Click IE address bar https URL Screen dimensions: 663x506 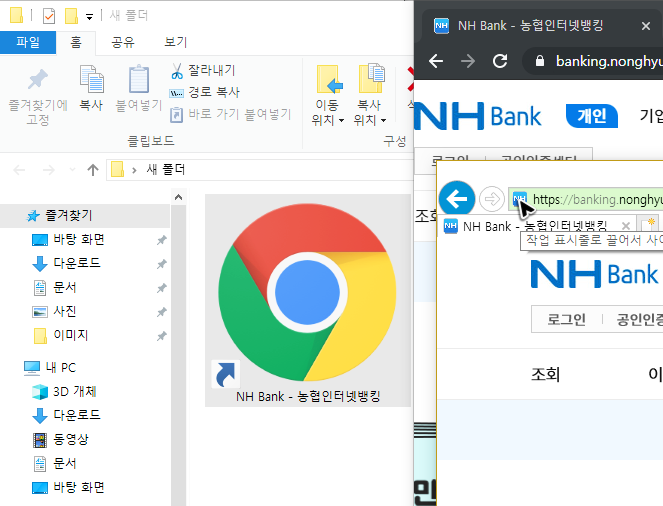pos(598,199)
